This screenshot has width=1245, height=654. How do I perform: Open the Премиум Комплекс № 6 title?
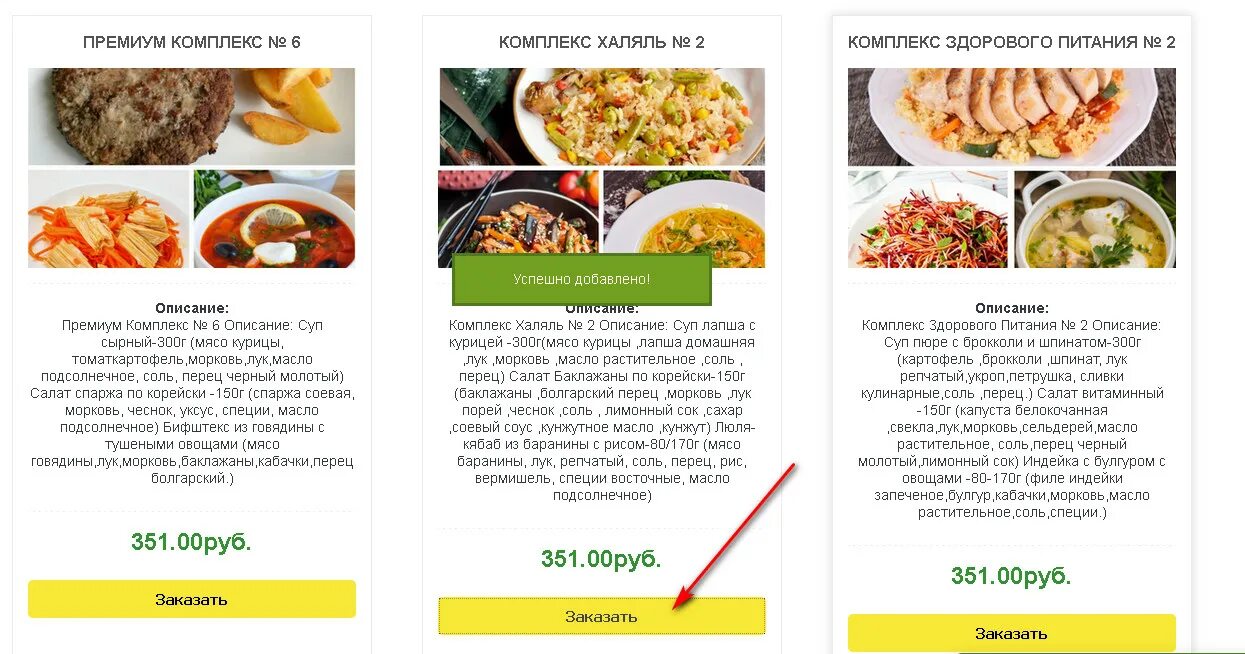(x=192, y=42)
